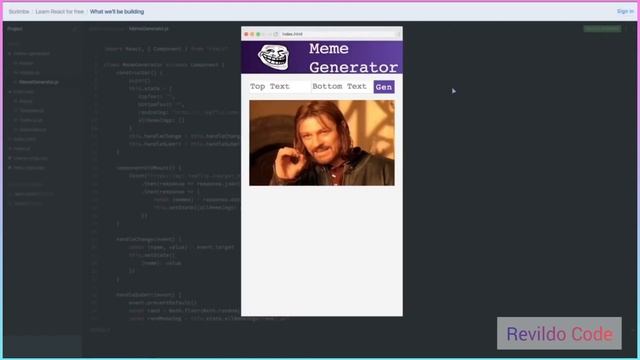
Task: Click the Scrimba breadcrumb link
Action: click(19, 11)
